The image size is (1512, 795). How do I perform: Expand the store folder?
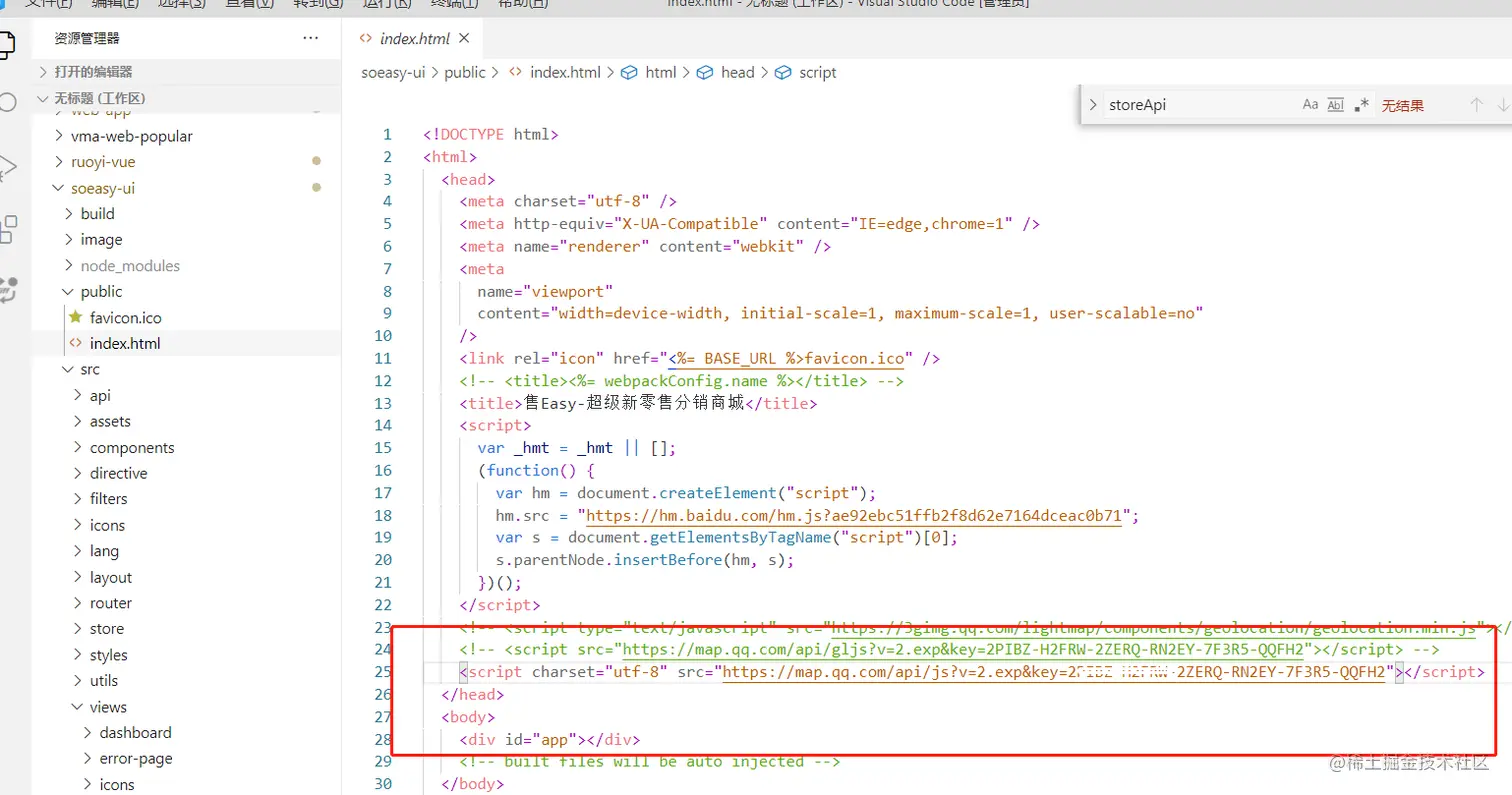pyautogui.click(x=78, y=629)
